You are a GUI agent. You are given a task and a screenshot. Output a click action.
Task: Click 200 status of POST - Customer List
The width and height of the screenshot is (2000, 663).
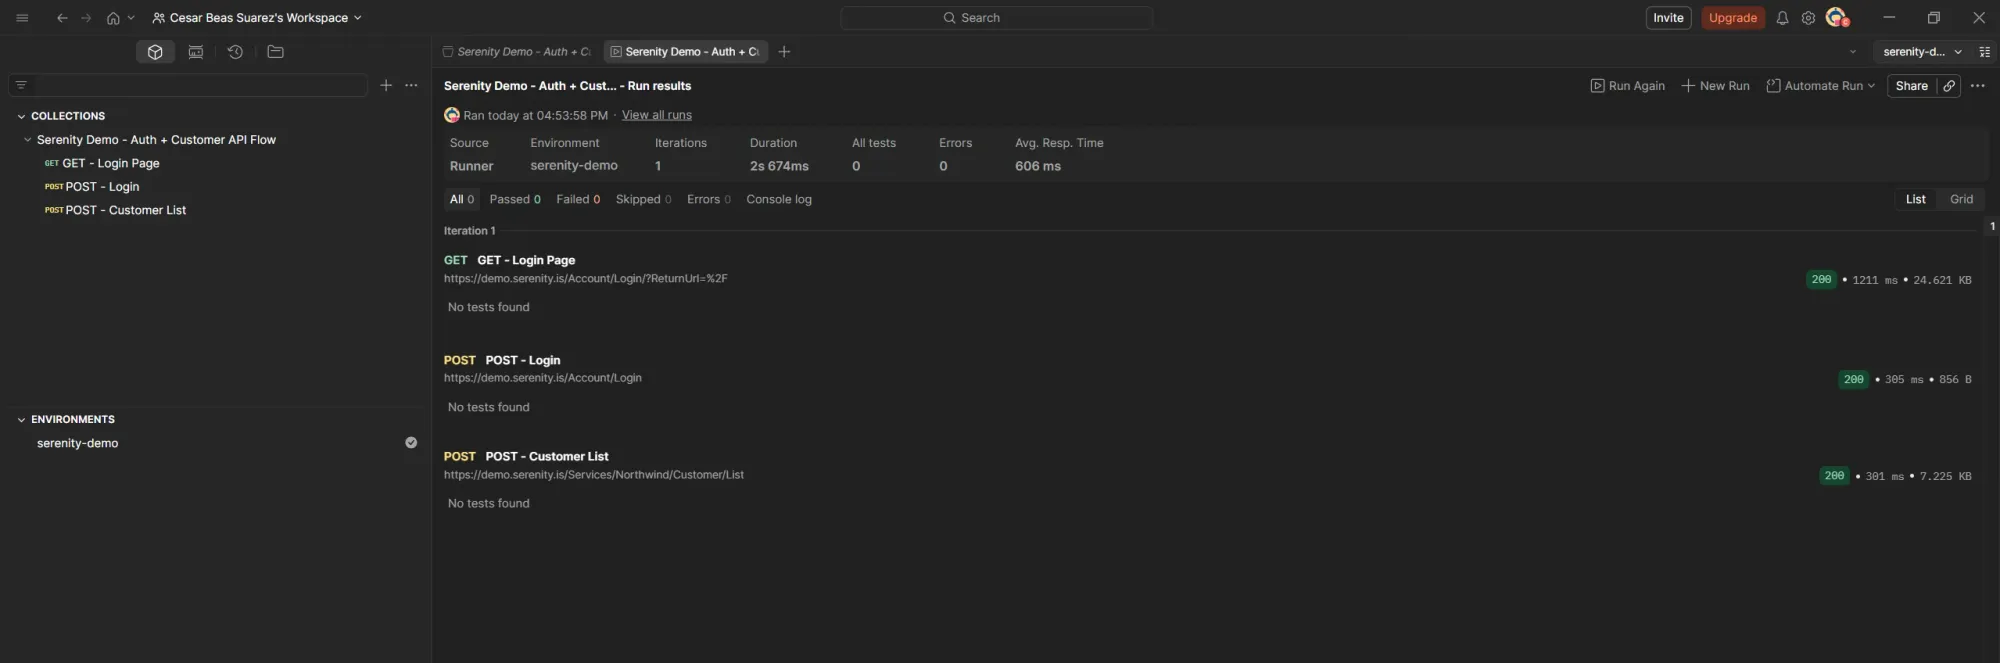[x=1834, y=476]
